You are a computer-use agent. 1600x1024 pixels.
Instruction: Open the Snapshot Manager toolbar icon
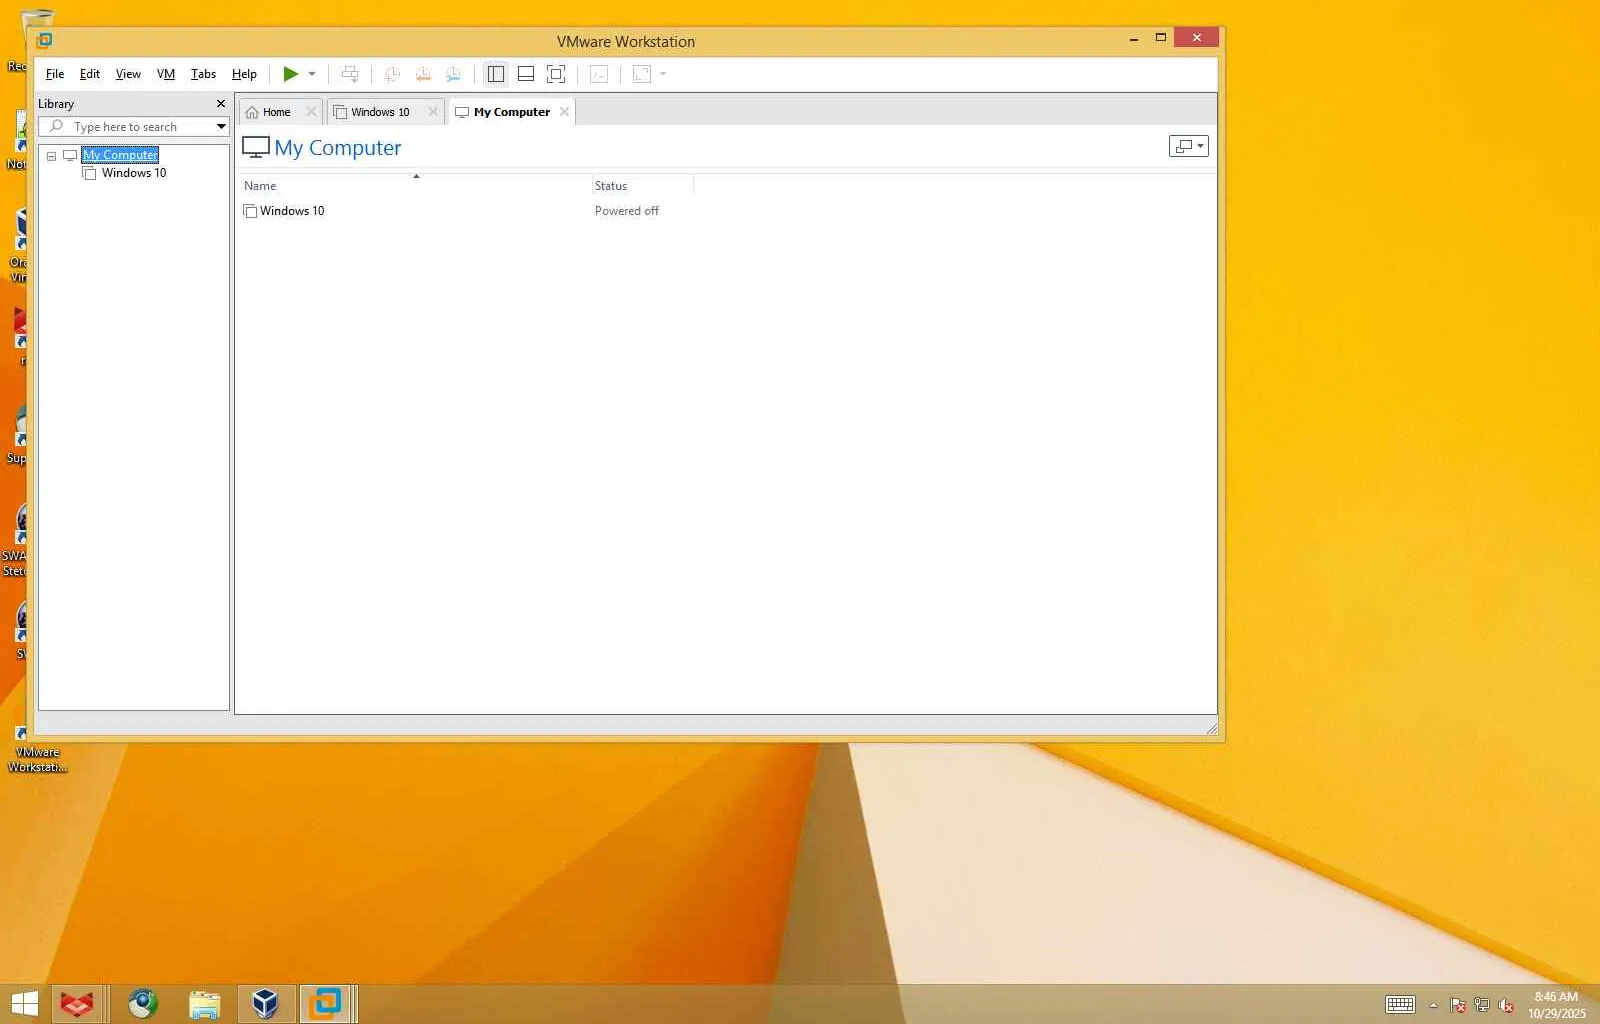453,74
